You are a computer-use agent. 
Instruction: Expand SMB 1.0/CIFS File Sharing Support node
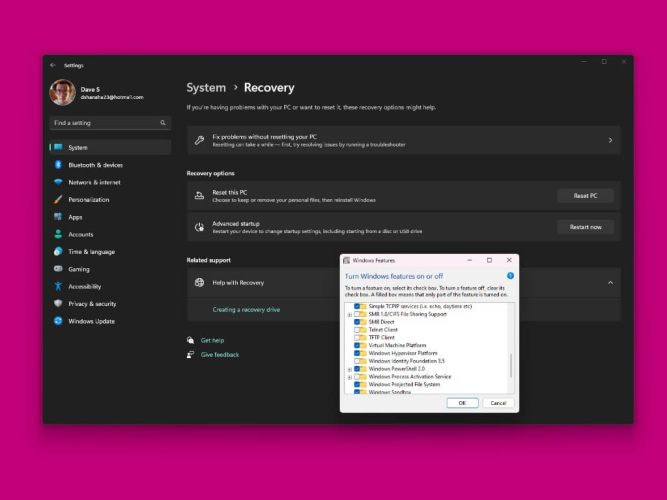350,315
